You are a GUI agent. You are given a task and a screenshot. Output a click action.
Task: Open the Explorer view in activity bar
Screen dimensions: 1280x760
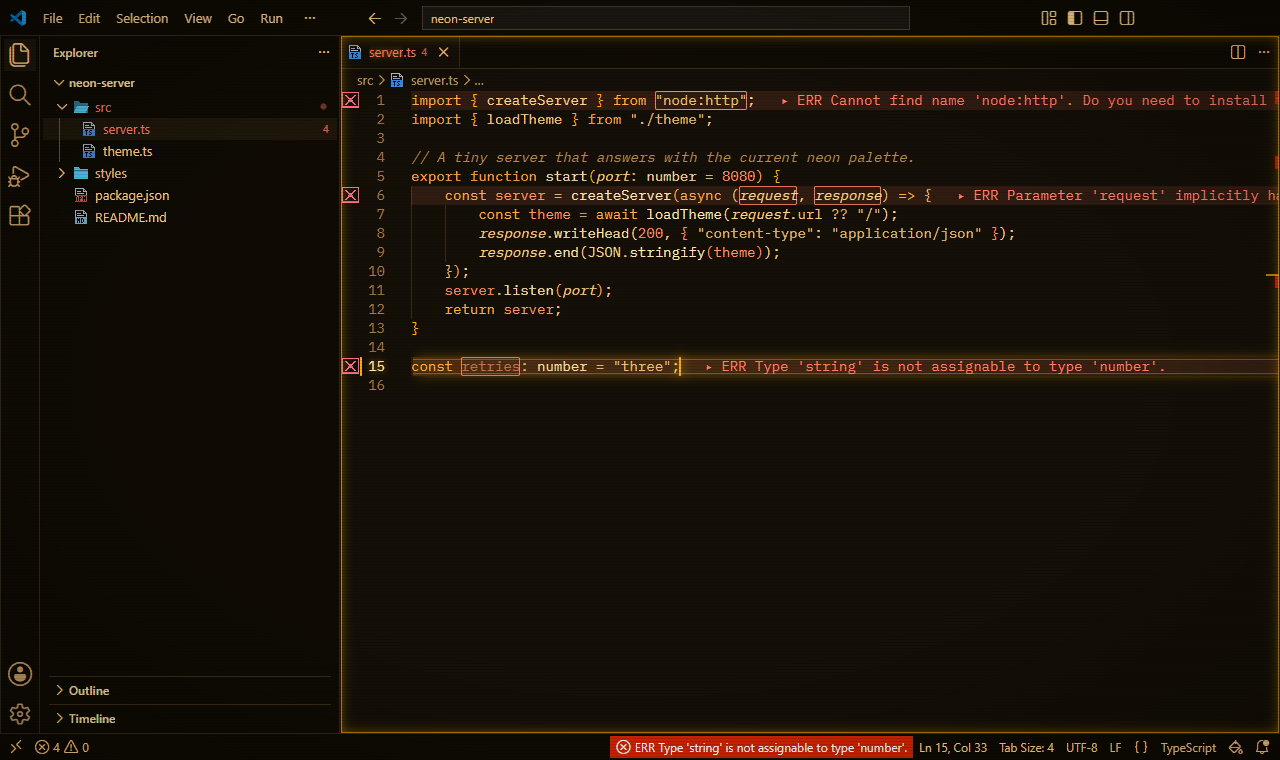click(x=19, y=55)
